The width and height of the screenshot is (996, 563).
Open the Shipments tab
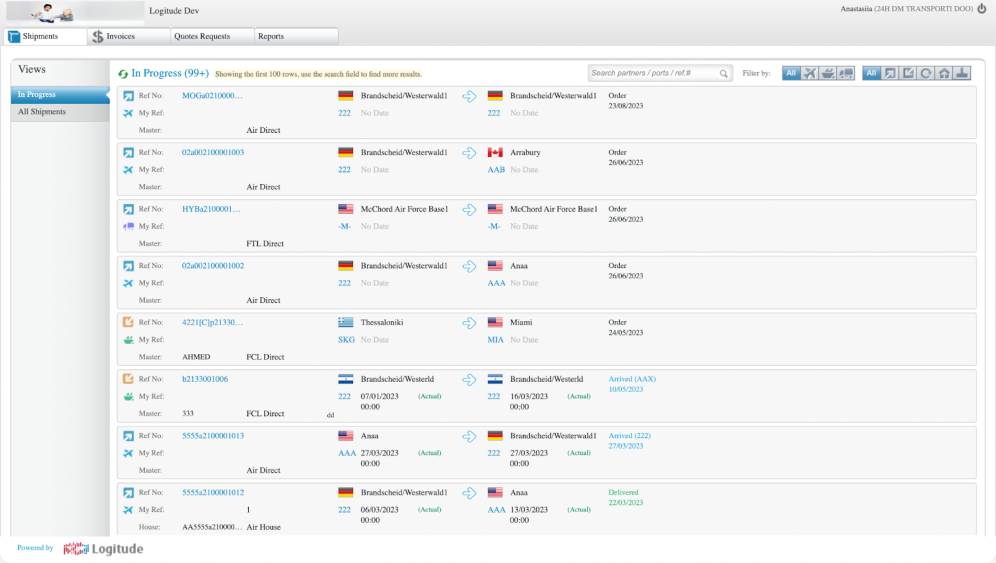[x=45, y=36]
